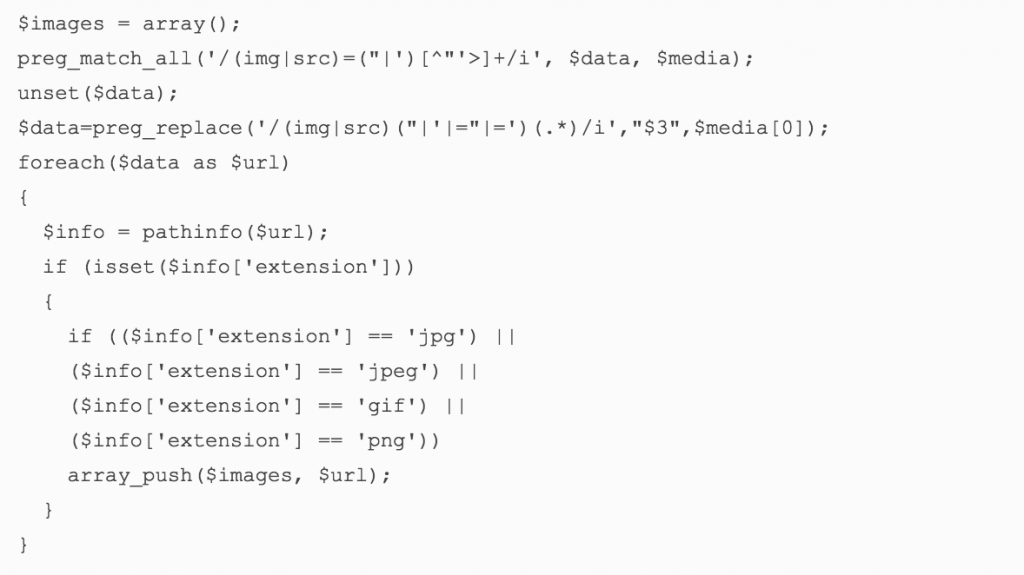The image size is (1024, 575).
Task: Click the 'png' string literal
Action: coord(387,440)
